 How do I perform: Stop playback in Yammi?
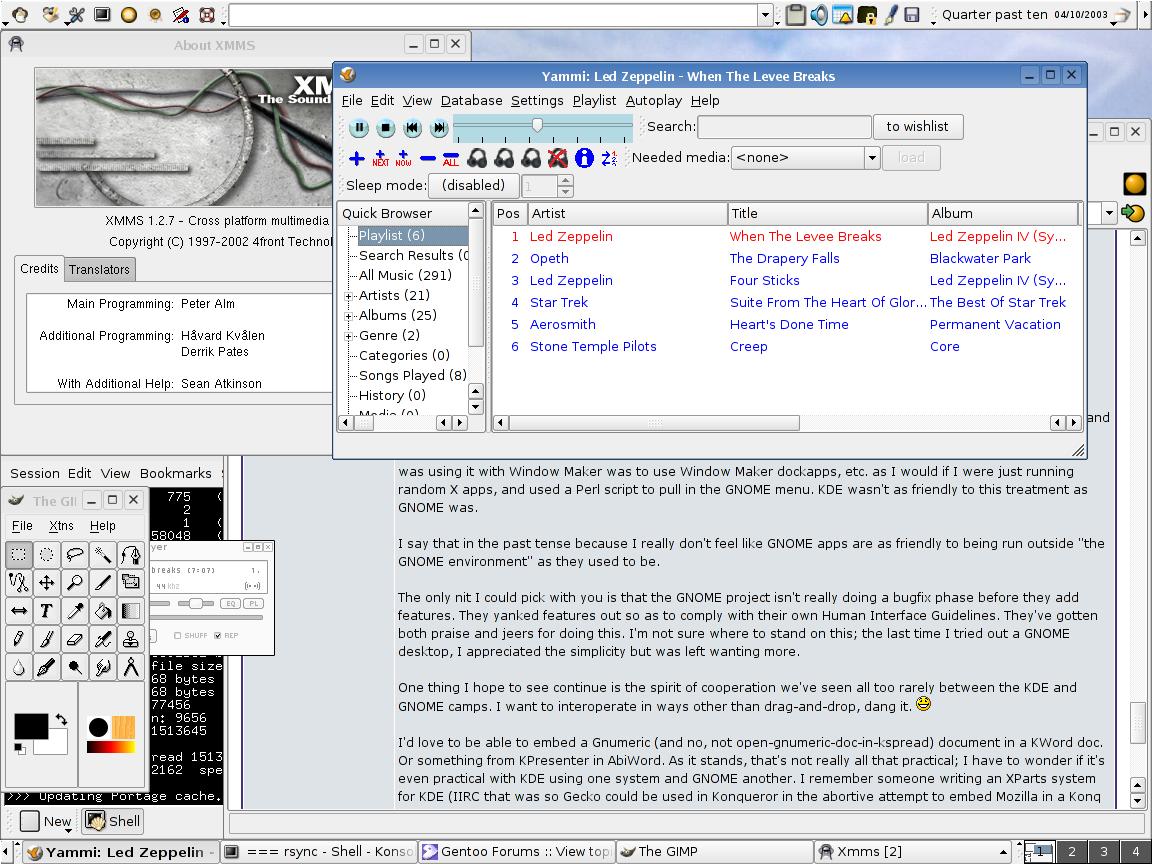click(x=386, y=128)
